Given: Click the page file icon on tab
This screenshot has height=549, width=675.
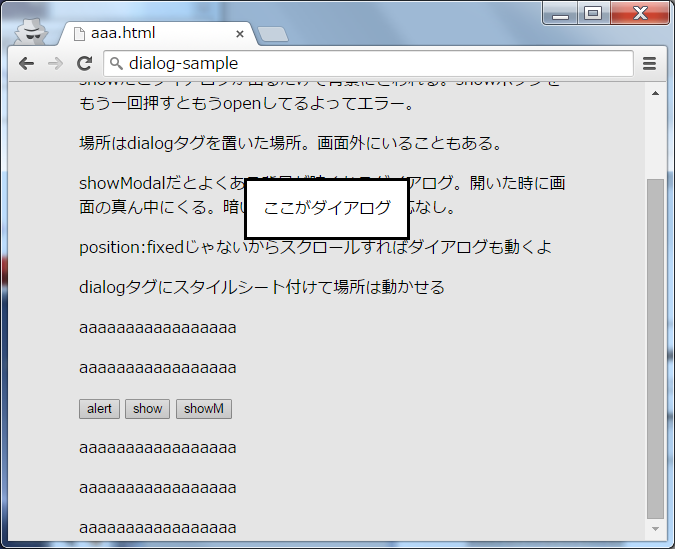Looking at the screenshot, I should pyautogui.click(x=80, y=34).
